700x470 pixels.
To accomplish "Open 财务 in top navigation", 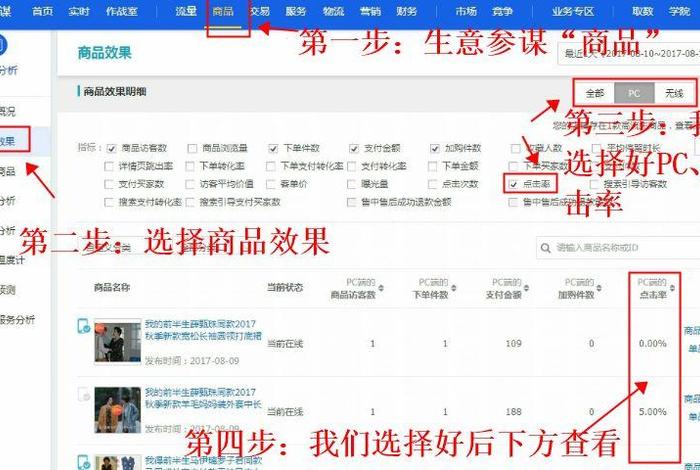I will (406, 11).
